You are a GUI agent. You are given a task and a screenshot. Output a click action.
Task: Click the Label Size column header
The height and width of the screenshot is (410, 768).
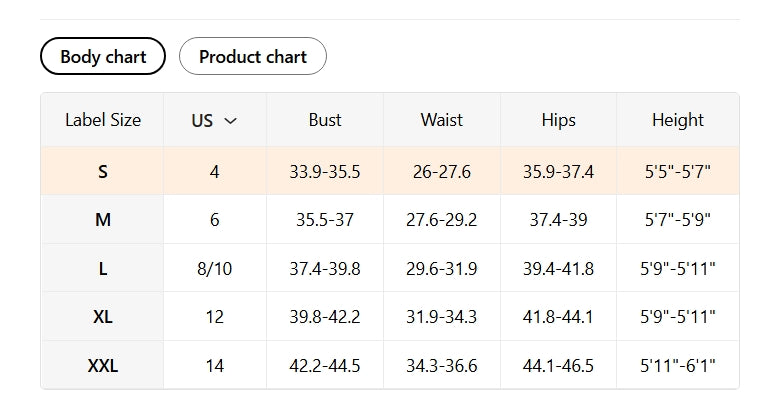click(103, 120)
